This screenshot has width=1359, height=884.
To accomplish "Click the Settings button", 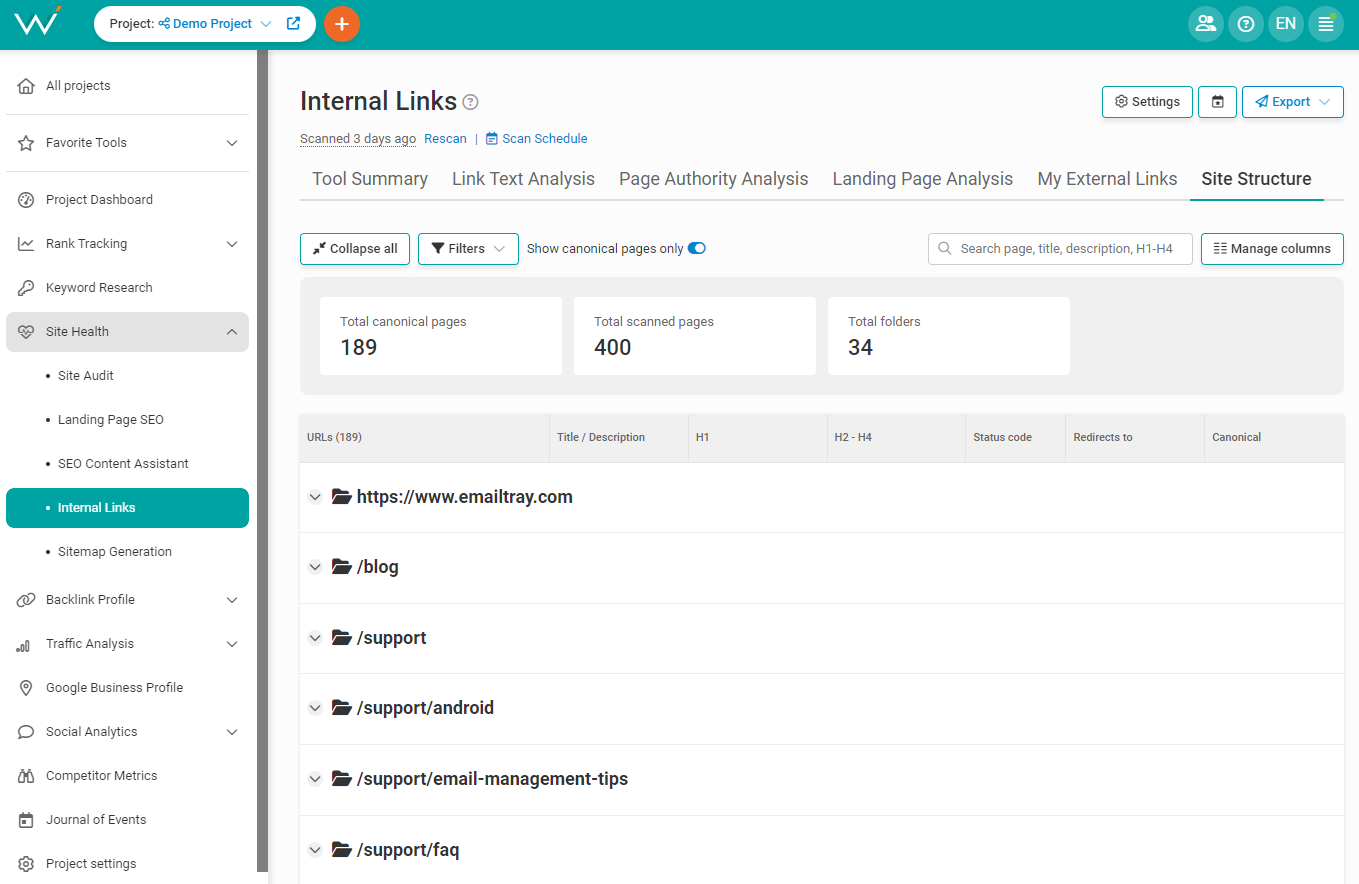I will point(1147,102).
